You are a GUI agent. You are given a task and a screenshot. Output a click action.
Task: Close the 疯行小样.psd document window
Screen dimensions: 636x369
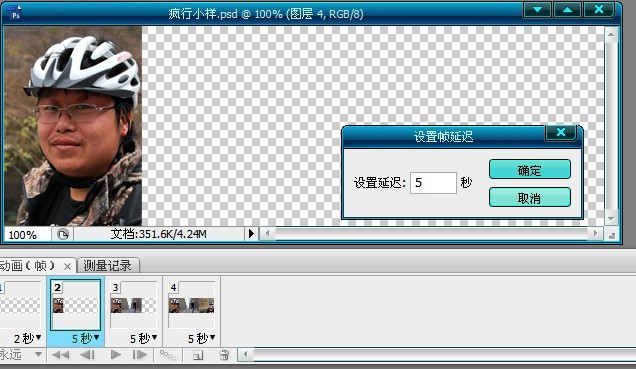click(599, 10)
